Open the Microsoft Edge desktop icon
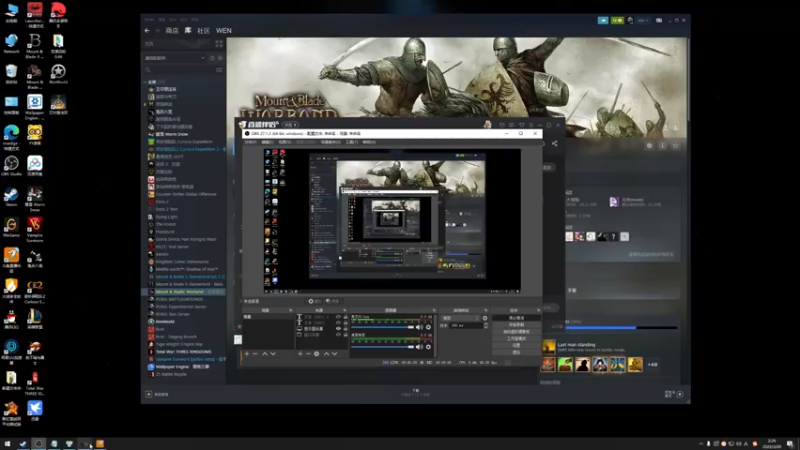Viewport: 800px width, 450px height. tap(11, 134)
